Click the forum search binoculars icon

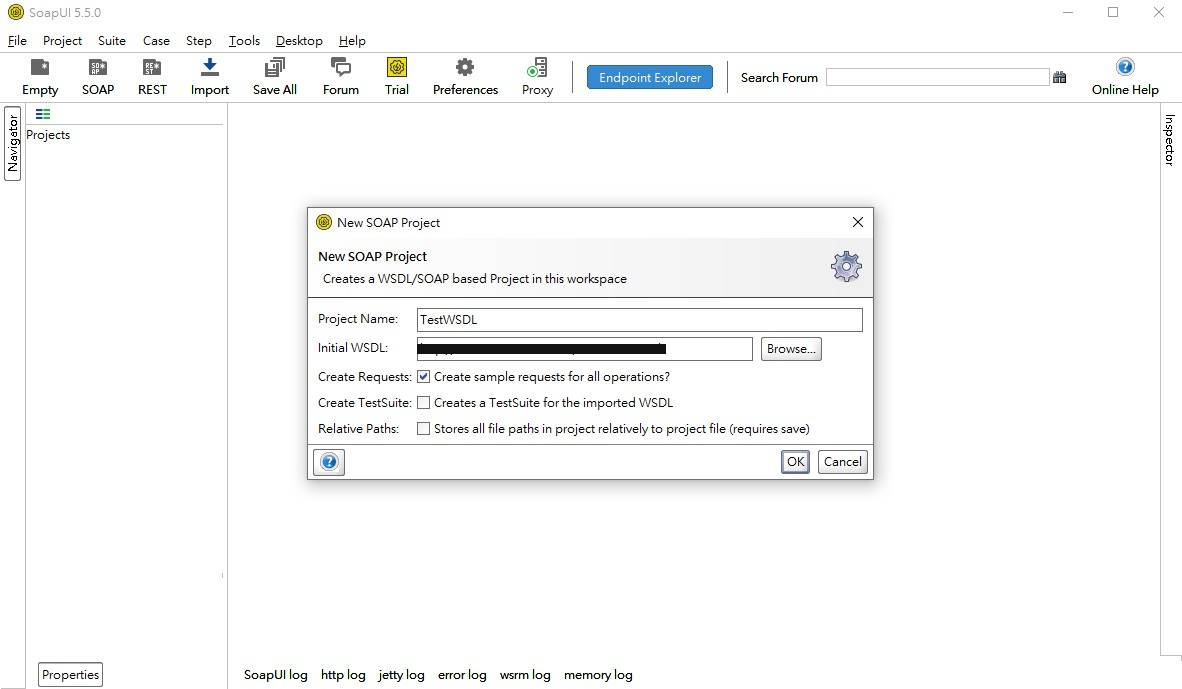(x=1059, y=77)
